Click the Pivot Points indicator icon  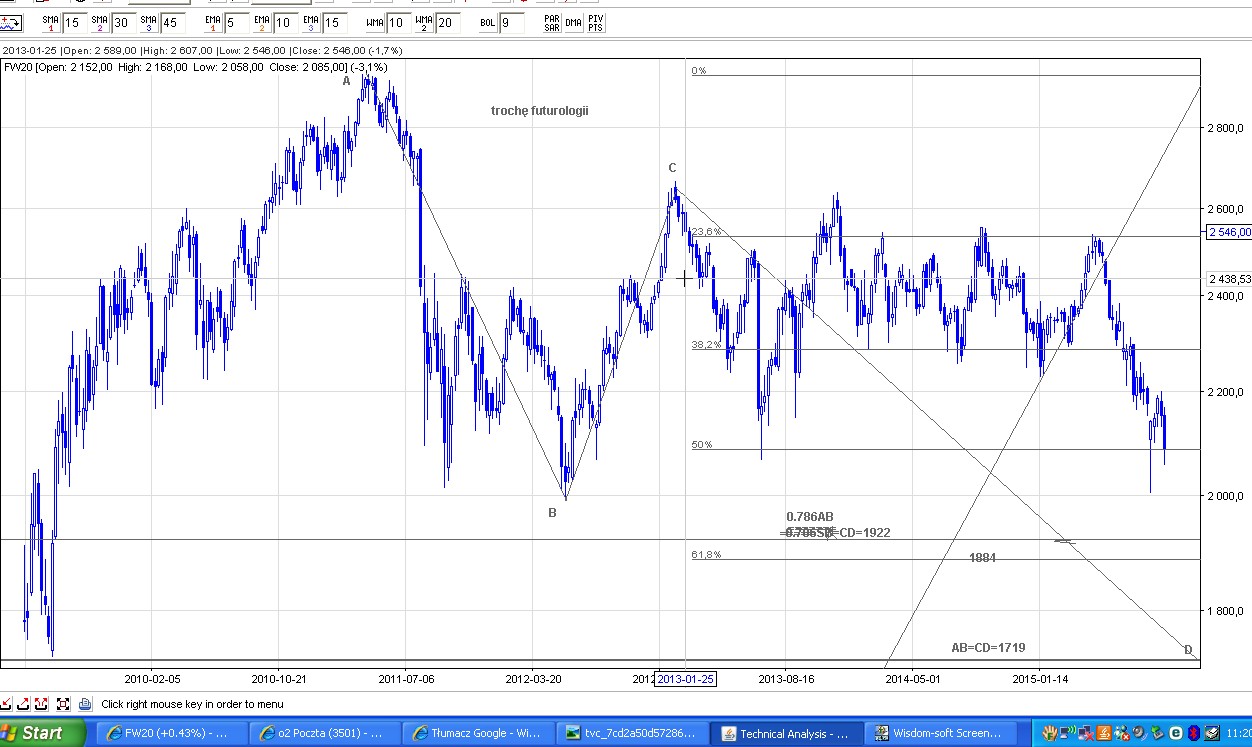pyautogui.click(x=595, y=22)
